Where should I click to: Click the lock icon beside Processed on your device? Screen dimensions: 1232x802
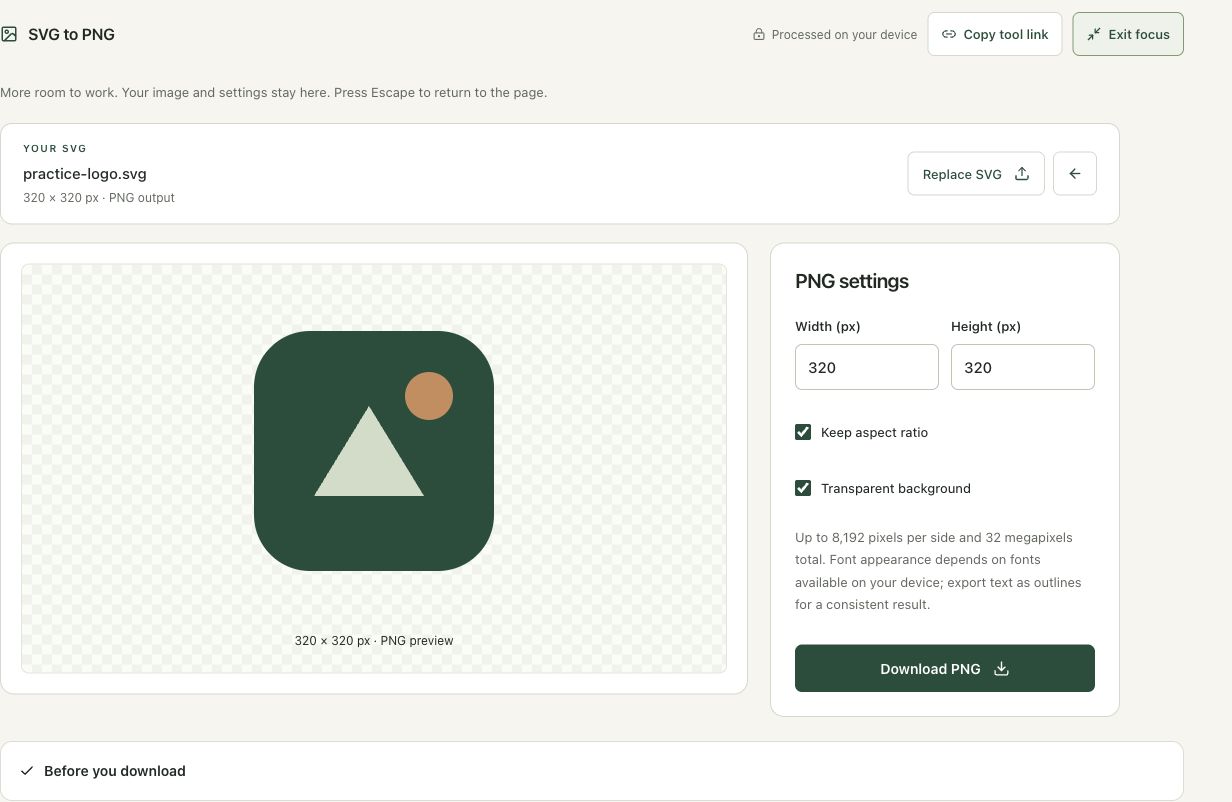(x=759, y=34)
